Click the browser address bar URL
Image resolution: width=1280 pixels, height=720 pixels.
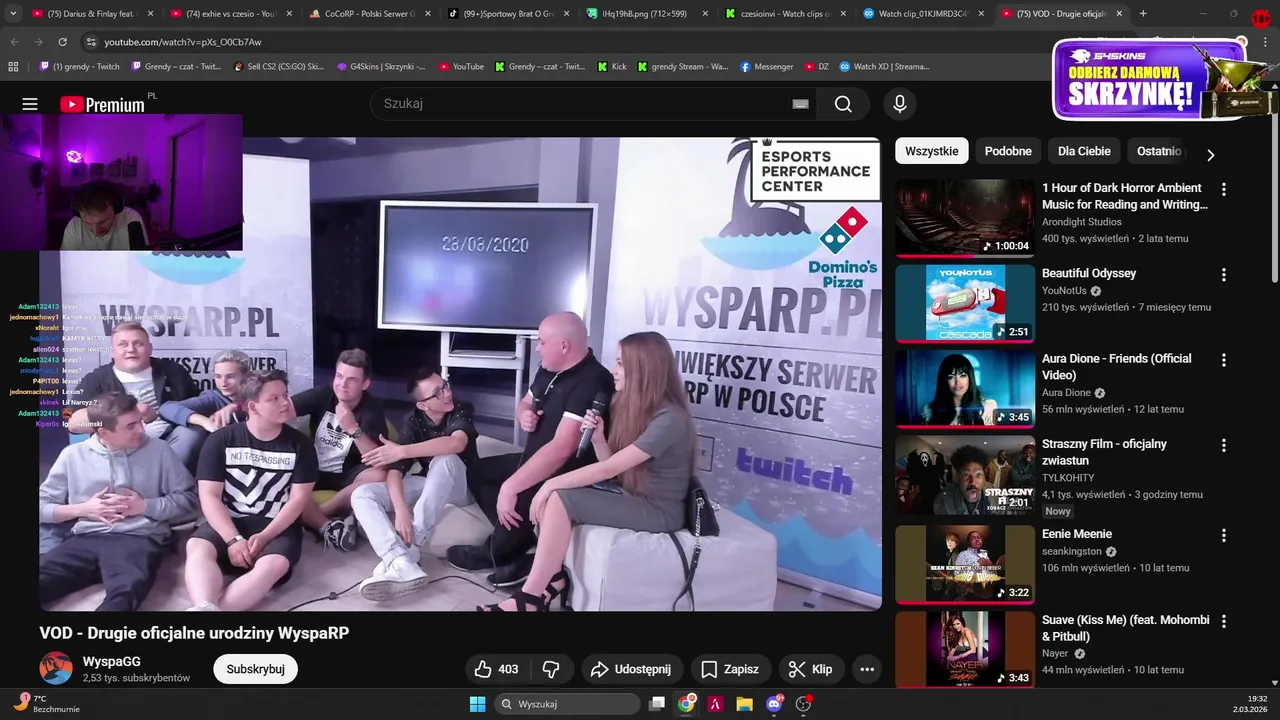click(x=183, y=42)
